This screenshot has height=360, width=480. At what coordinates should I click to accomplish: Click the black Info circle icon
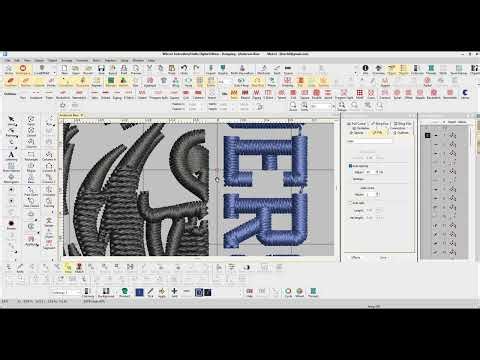(x=365, y=70)
